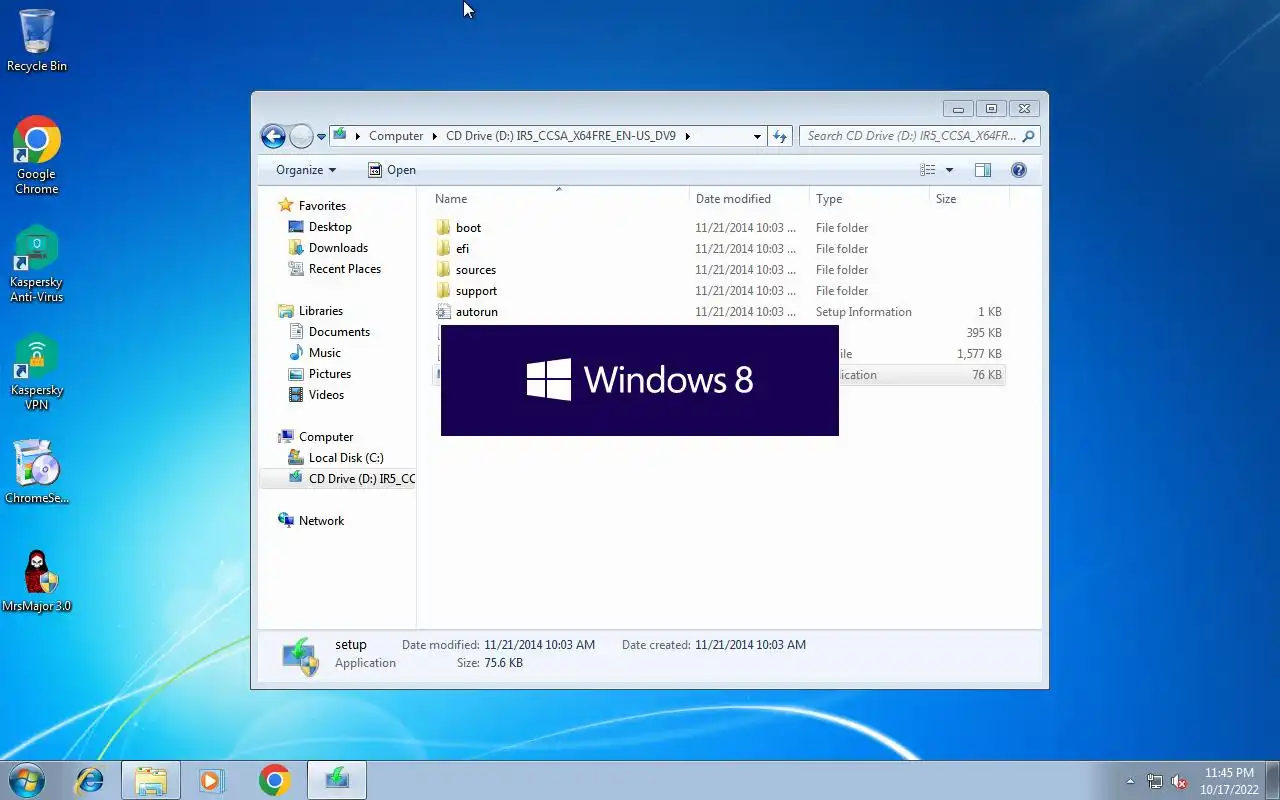Select the support folder
The width and height of the screenshot is (1280, 800).
476,291
